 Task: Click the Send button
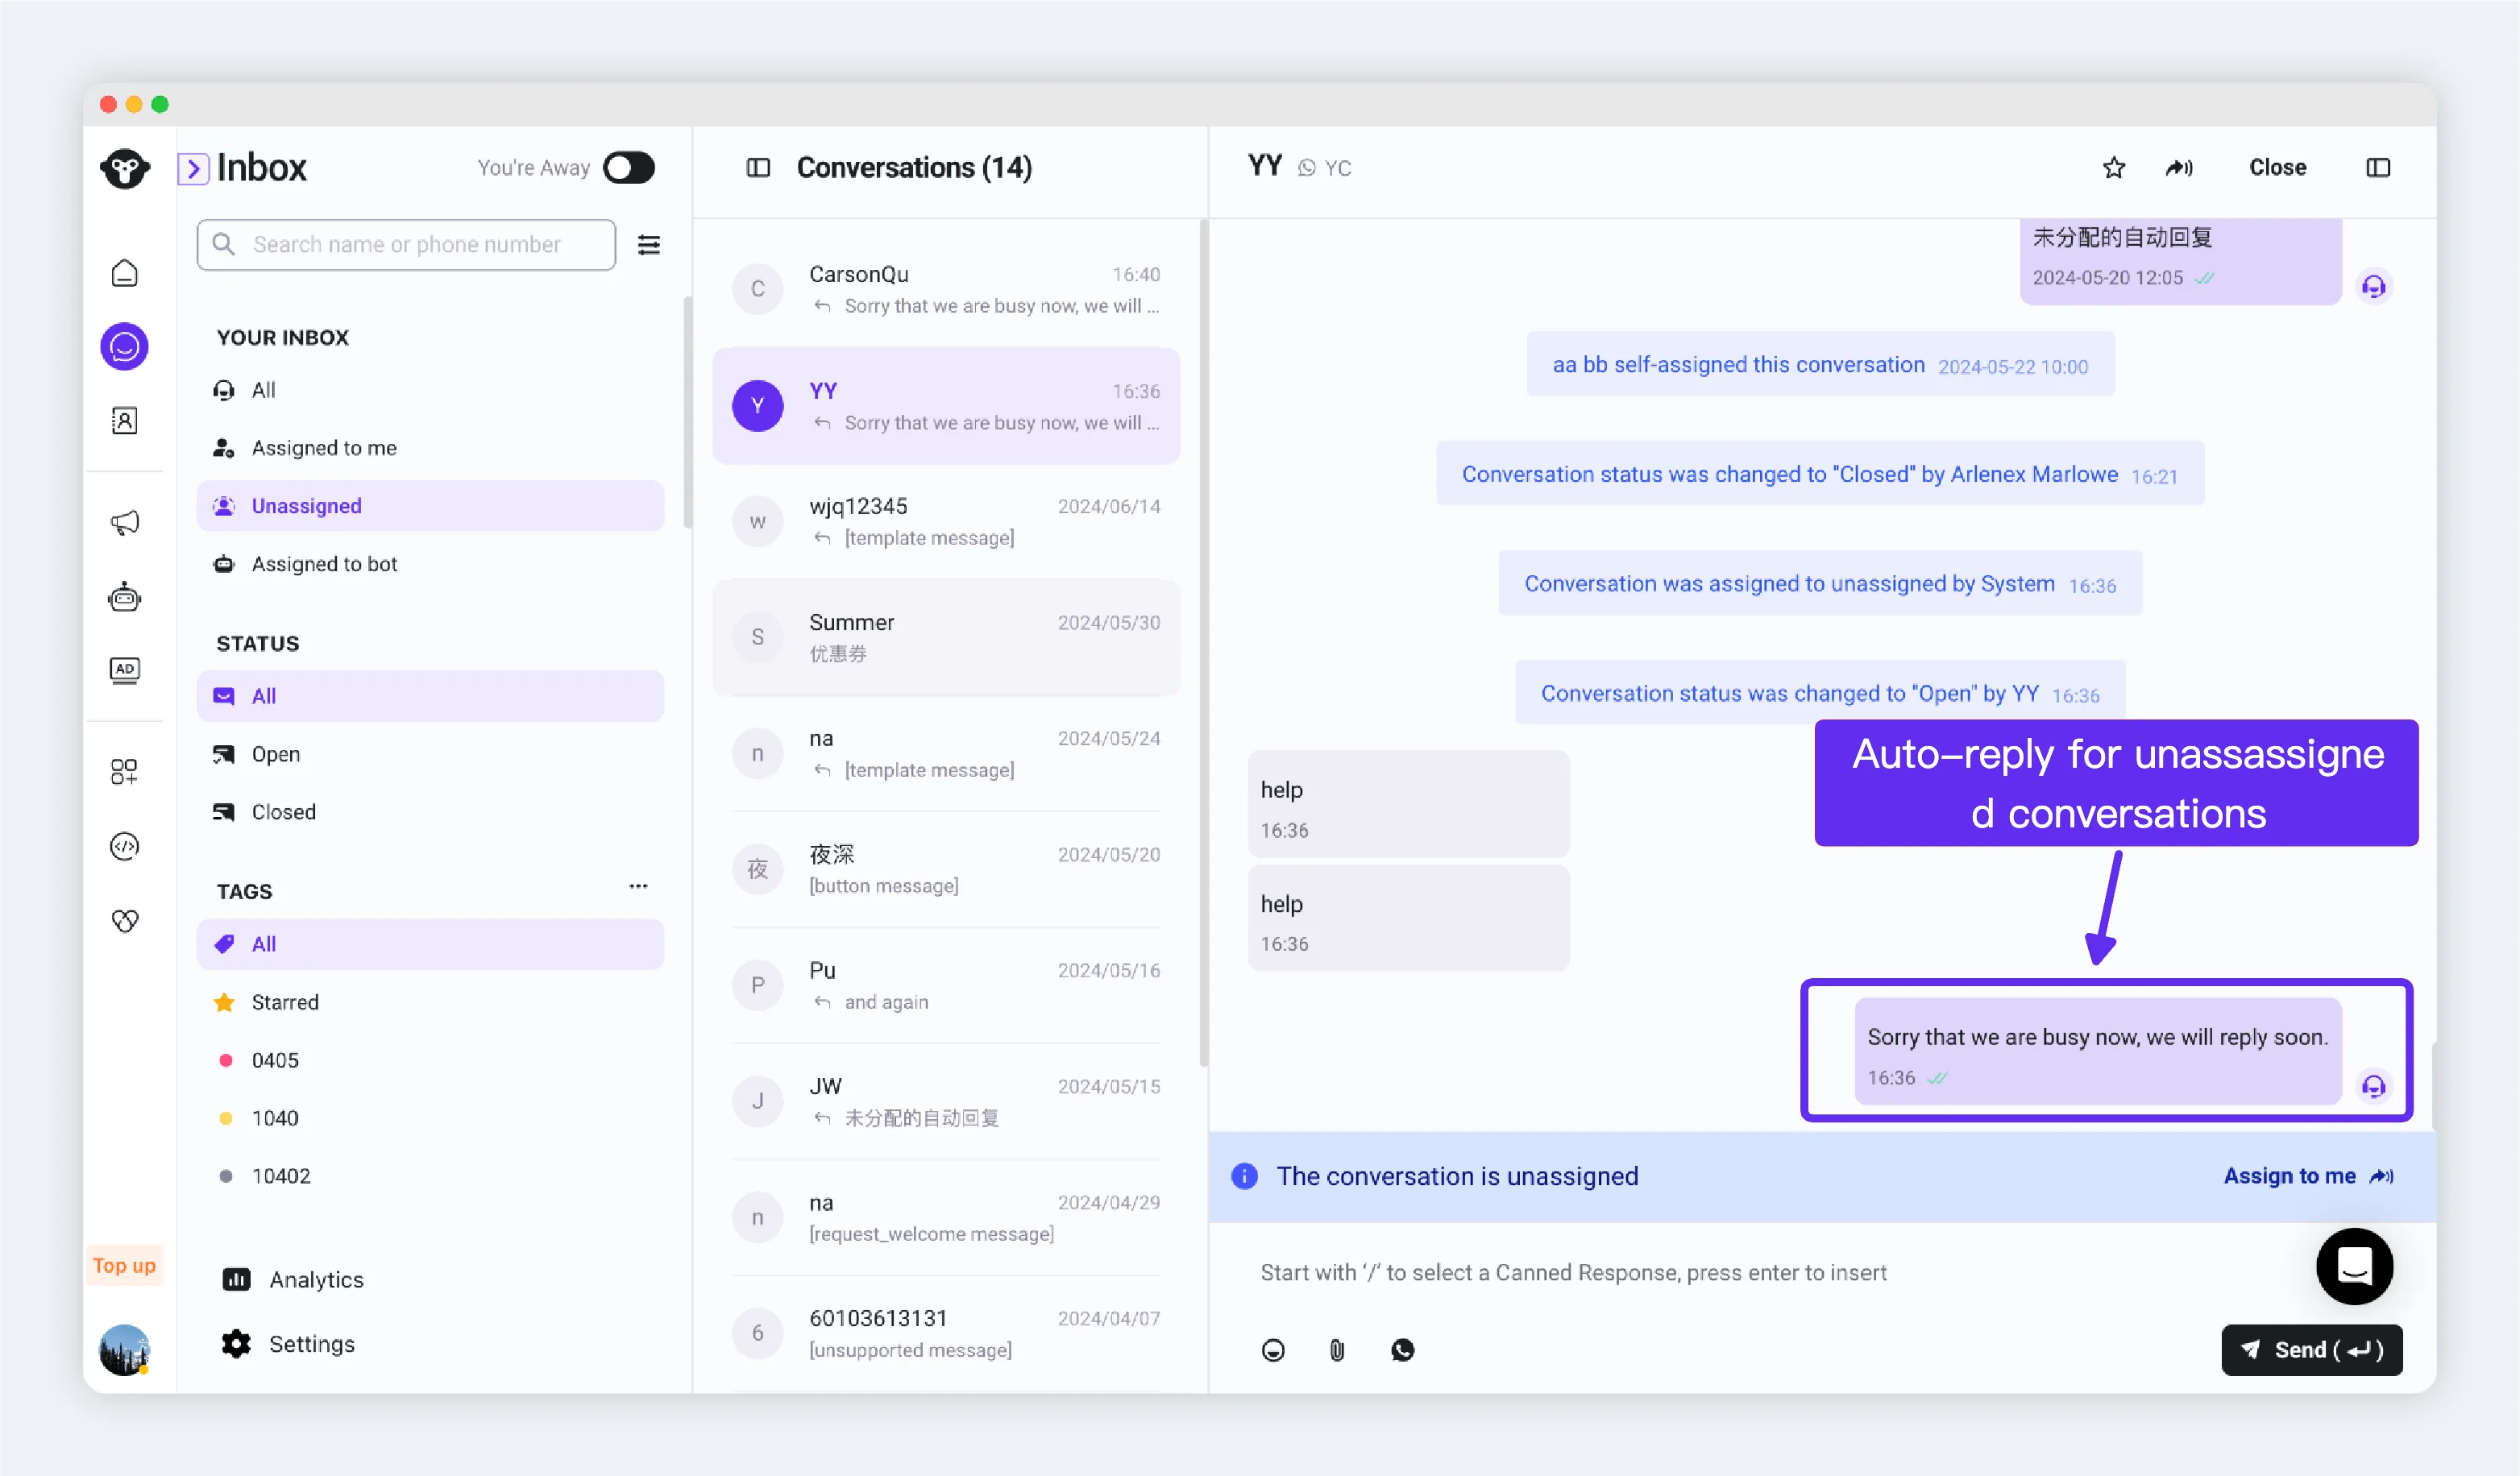click(x=2311, y=1350)
